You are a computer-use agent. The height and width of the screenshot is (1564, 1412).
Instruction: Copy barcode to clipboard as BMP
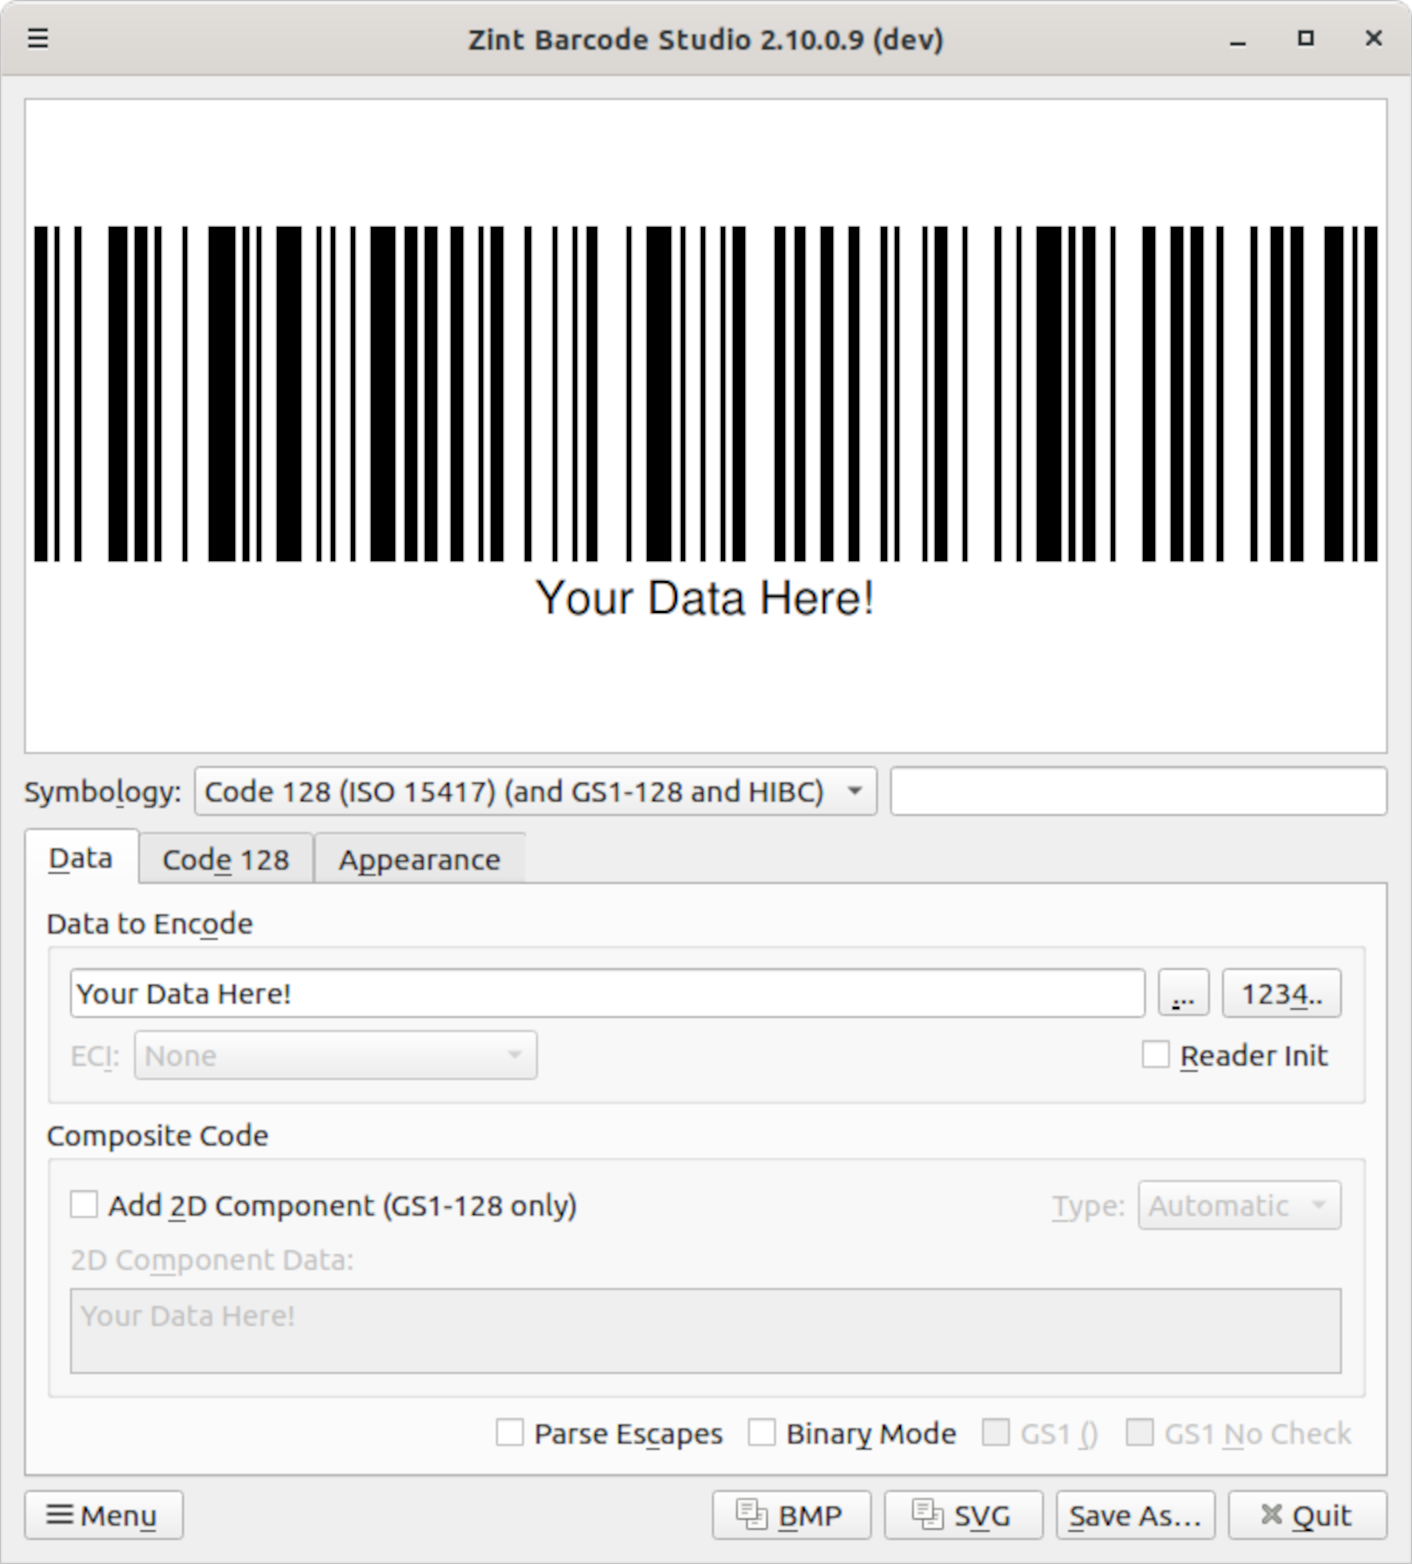(x=791, y=1515)
